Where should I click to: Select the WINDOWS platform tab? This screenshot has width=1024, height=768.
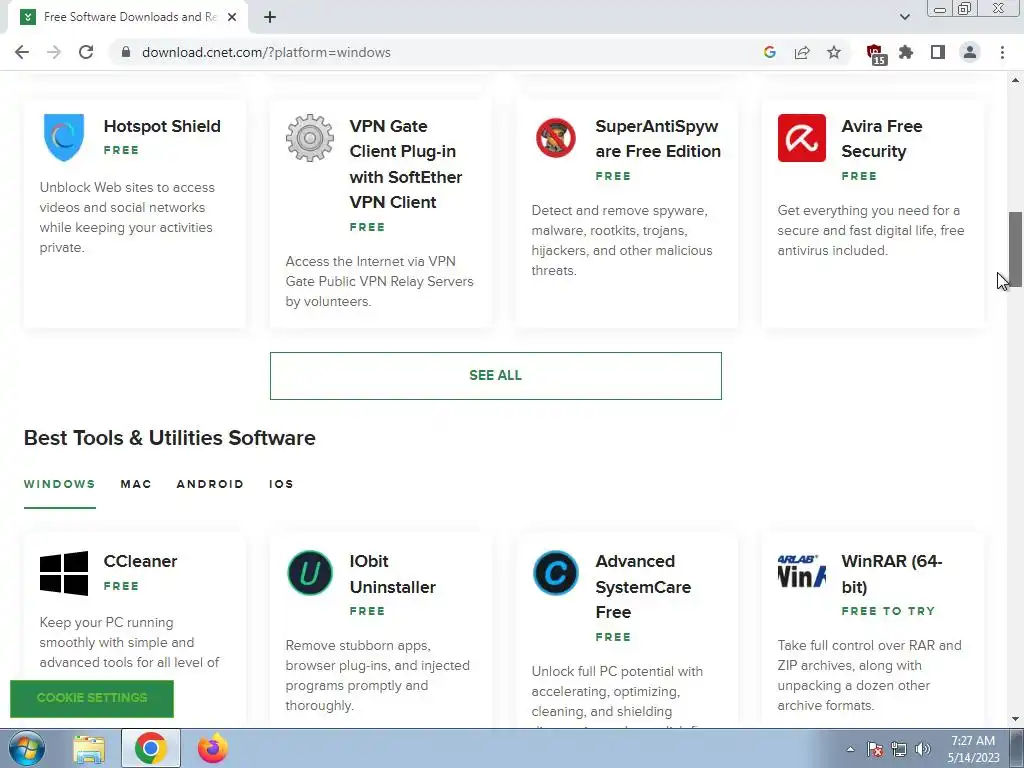[x=59, y=484]
